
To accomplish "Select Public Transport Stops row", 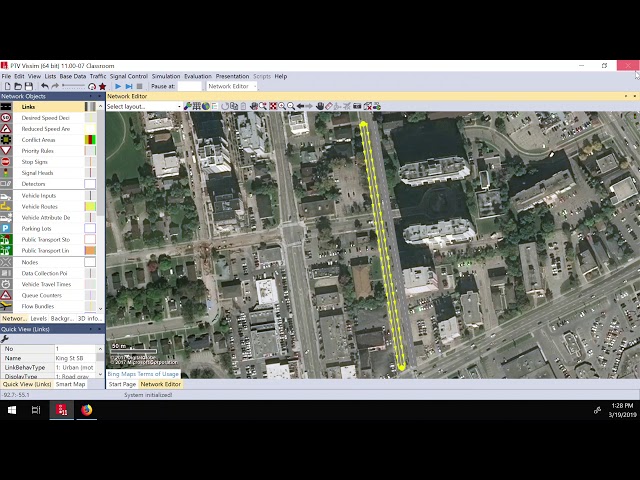I will [48, 240].
